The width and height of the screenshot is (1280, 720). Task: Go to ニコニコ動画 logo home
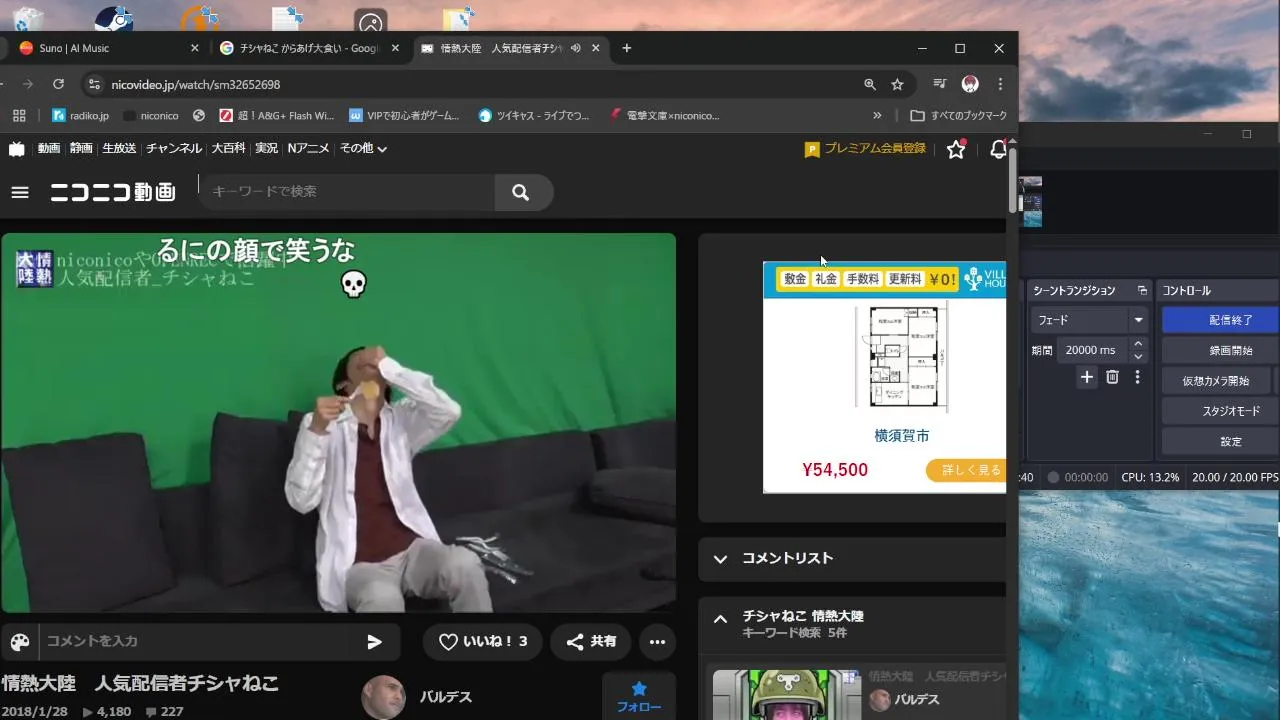pos(113,192)
